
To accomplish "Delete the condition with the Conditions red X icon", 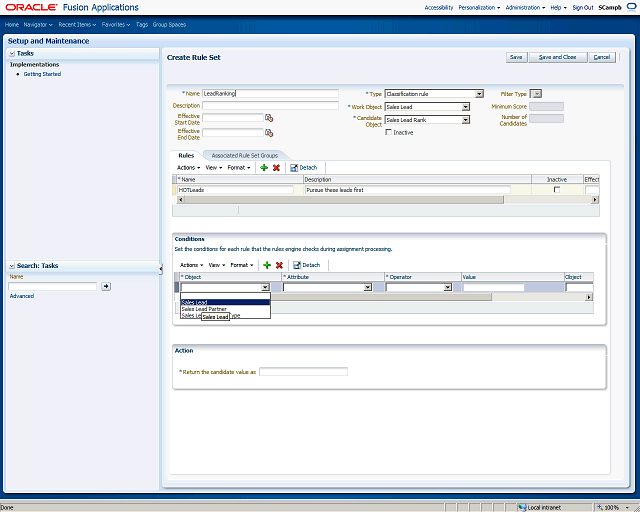I will coord(279,265).
